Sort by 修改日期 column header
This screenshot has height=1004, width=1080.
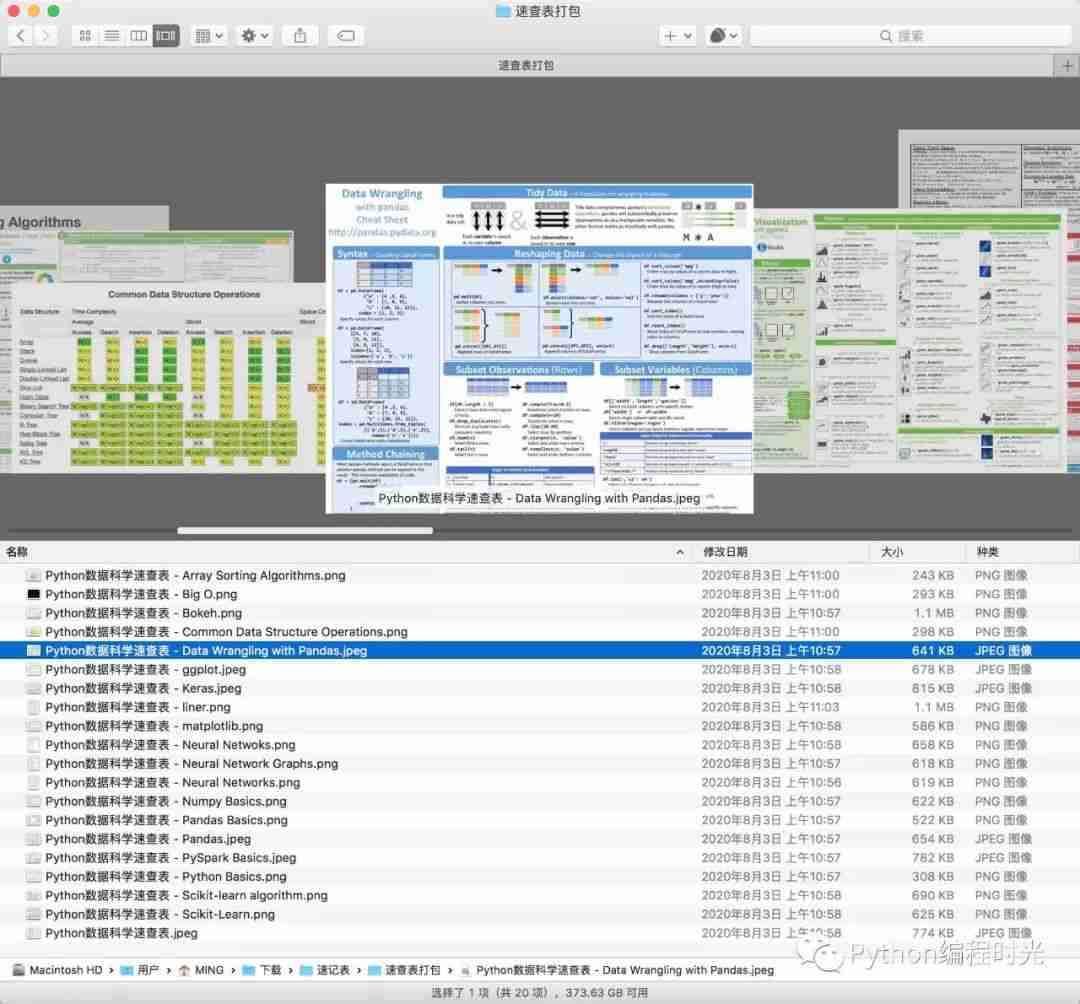coord(725,552)
